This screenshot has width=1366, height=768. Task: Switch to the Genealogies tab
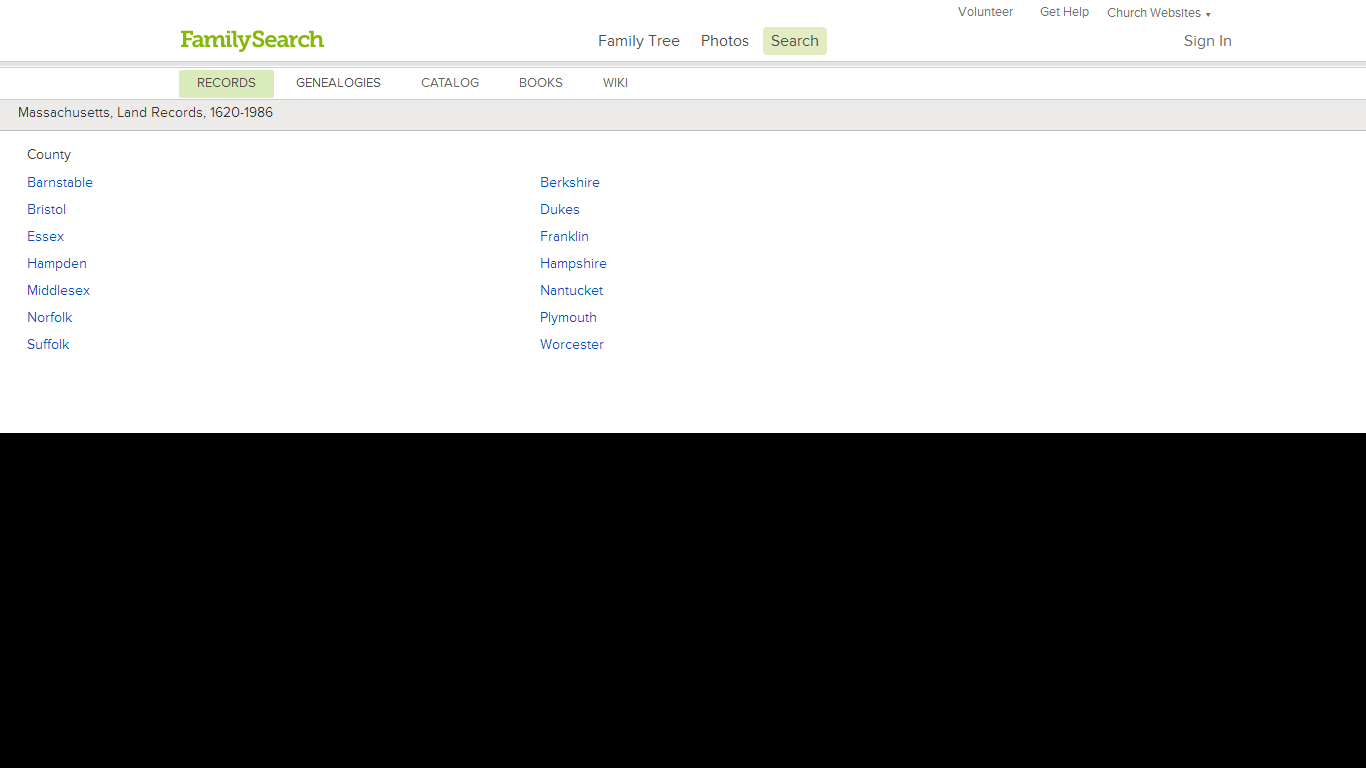[x=338, y=83]
